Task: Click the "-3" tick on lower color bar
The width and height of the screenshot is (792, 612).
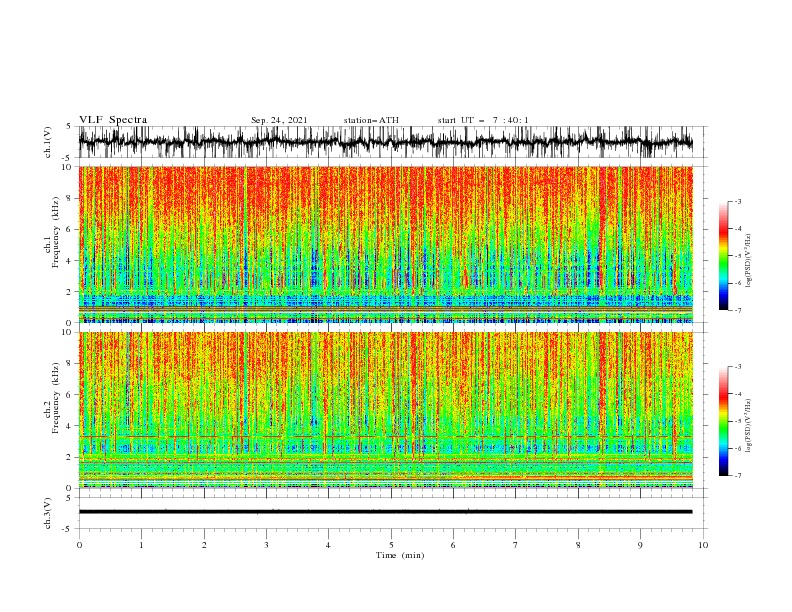Action: pos(737,367)
